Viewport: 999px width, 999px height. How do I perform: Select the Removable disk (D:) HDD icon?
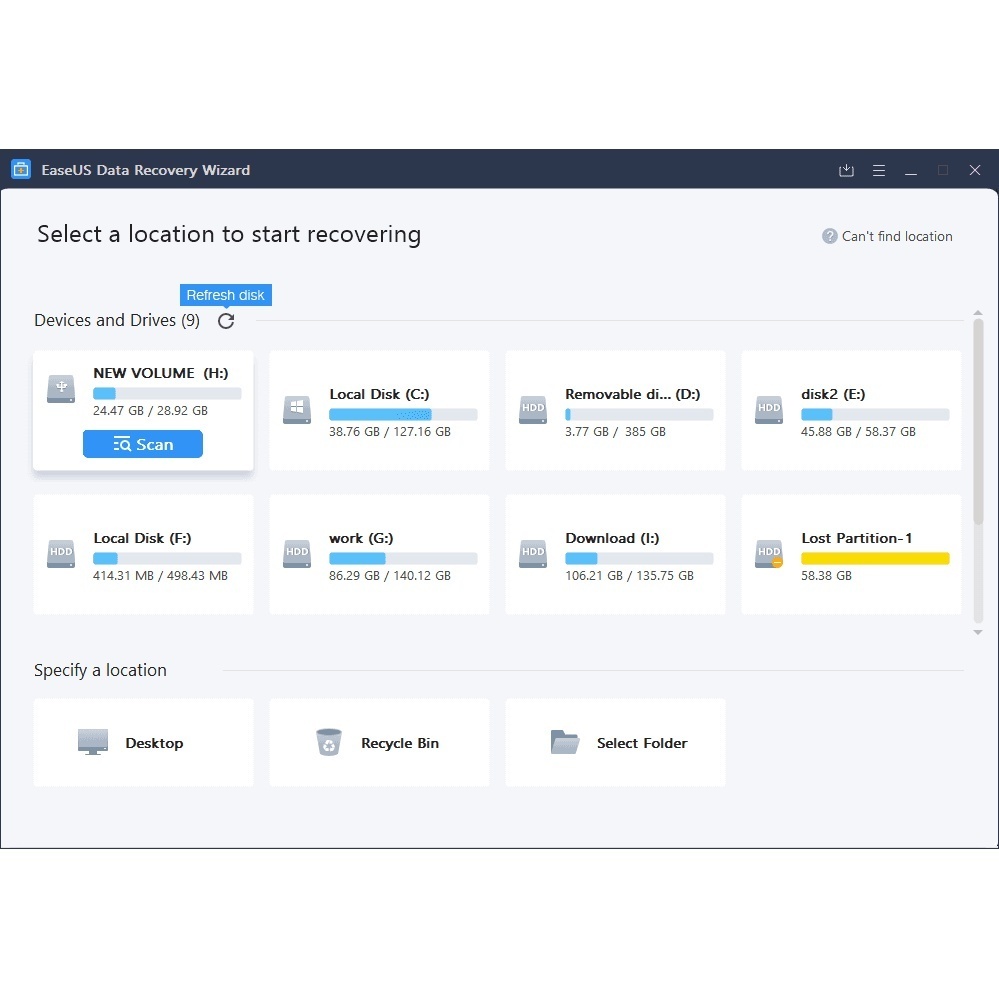point(533,409)
